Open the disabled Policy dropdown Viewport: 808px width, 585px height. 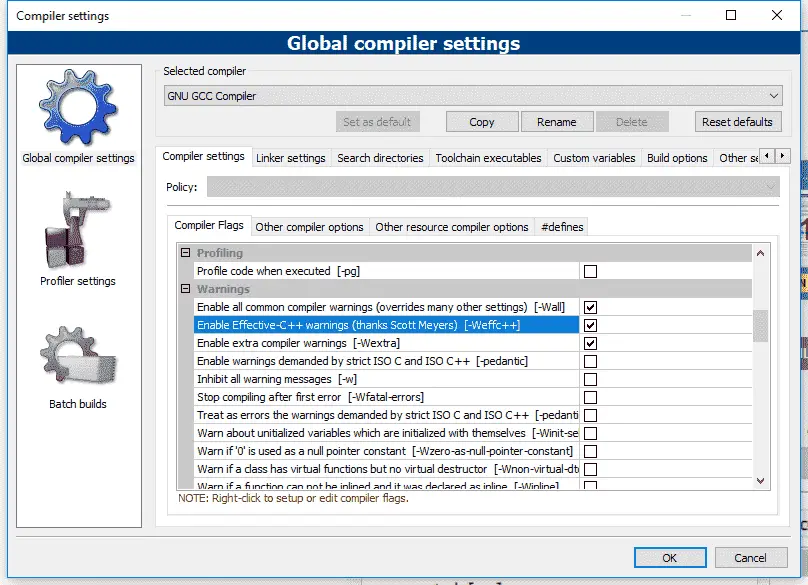click(493, 187)
